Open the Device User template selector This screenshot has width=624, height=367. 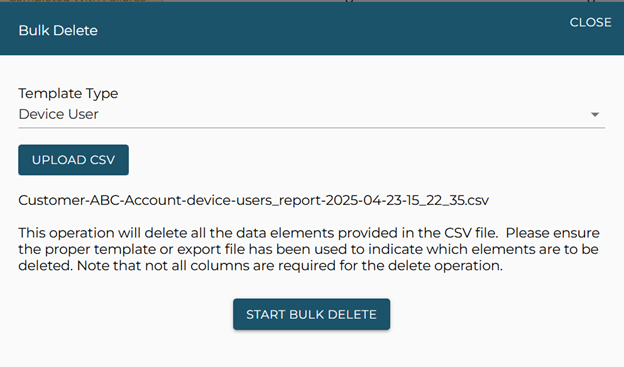point(312,115)
